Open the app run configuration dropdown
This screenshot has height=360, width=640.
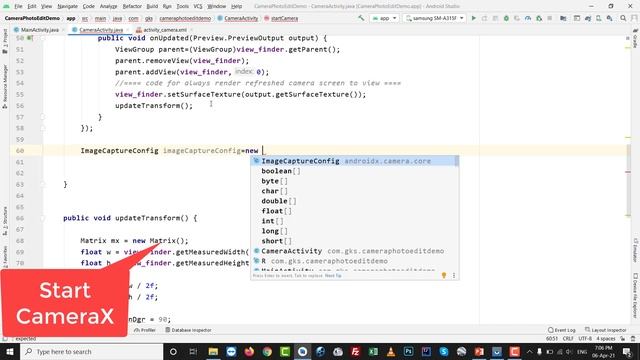pyautogui.click(x=384, y=18)
